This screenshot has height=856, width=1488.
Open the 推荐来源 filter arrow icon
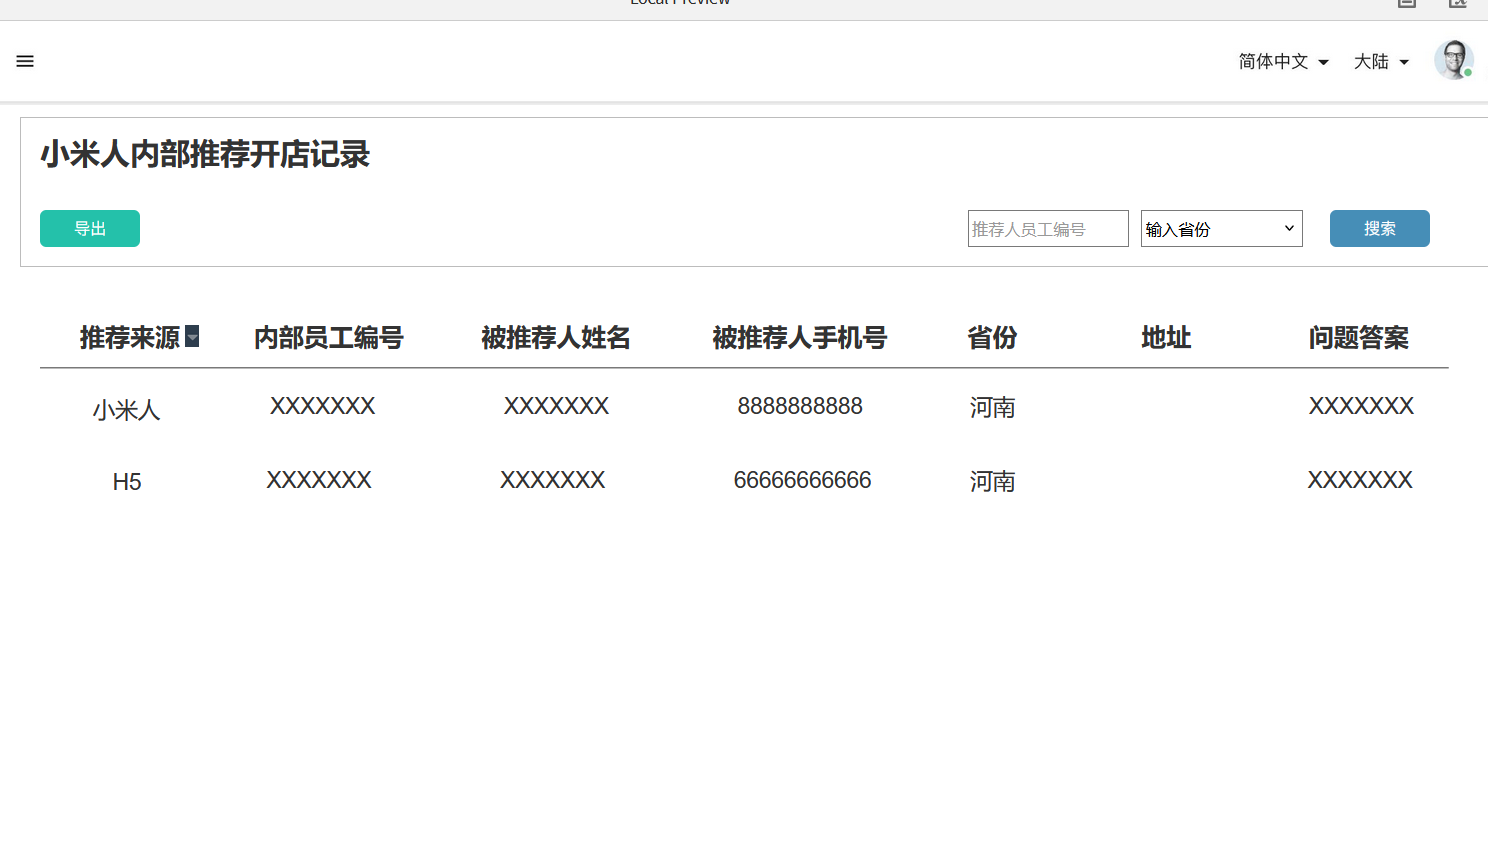coord(193,337)
